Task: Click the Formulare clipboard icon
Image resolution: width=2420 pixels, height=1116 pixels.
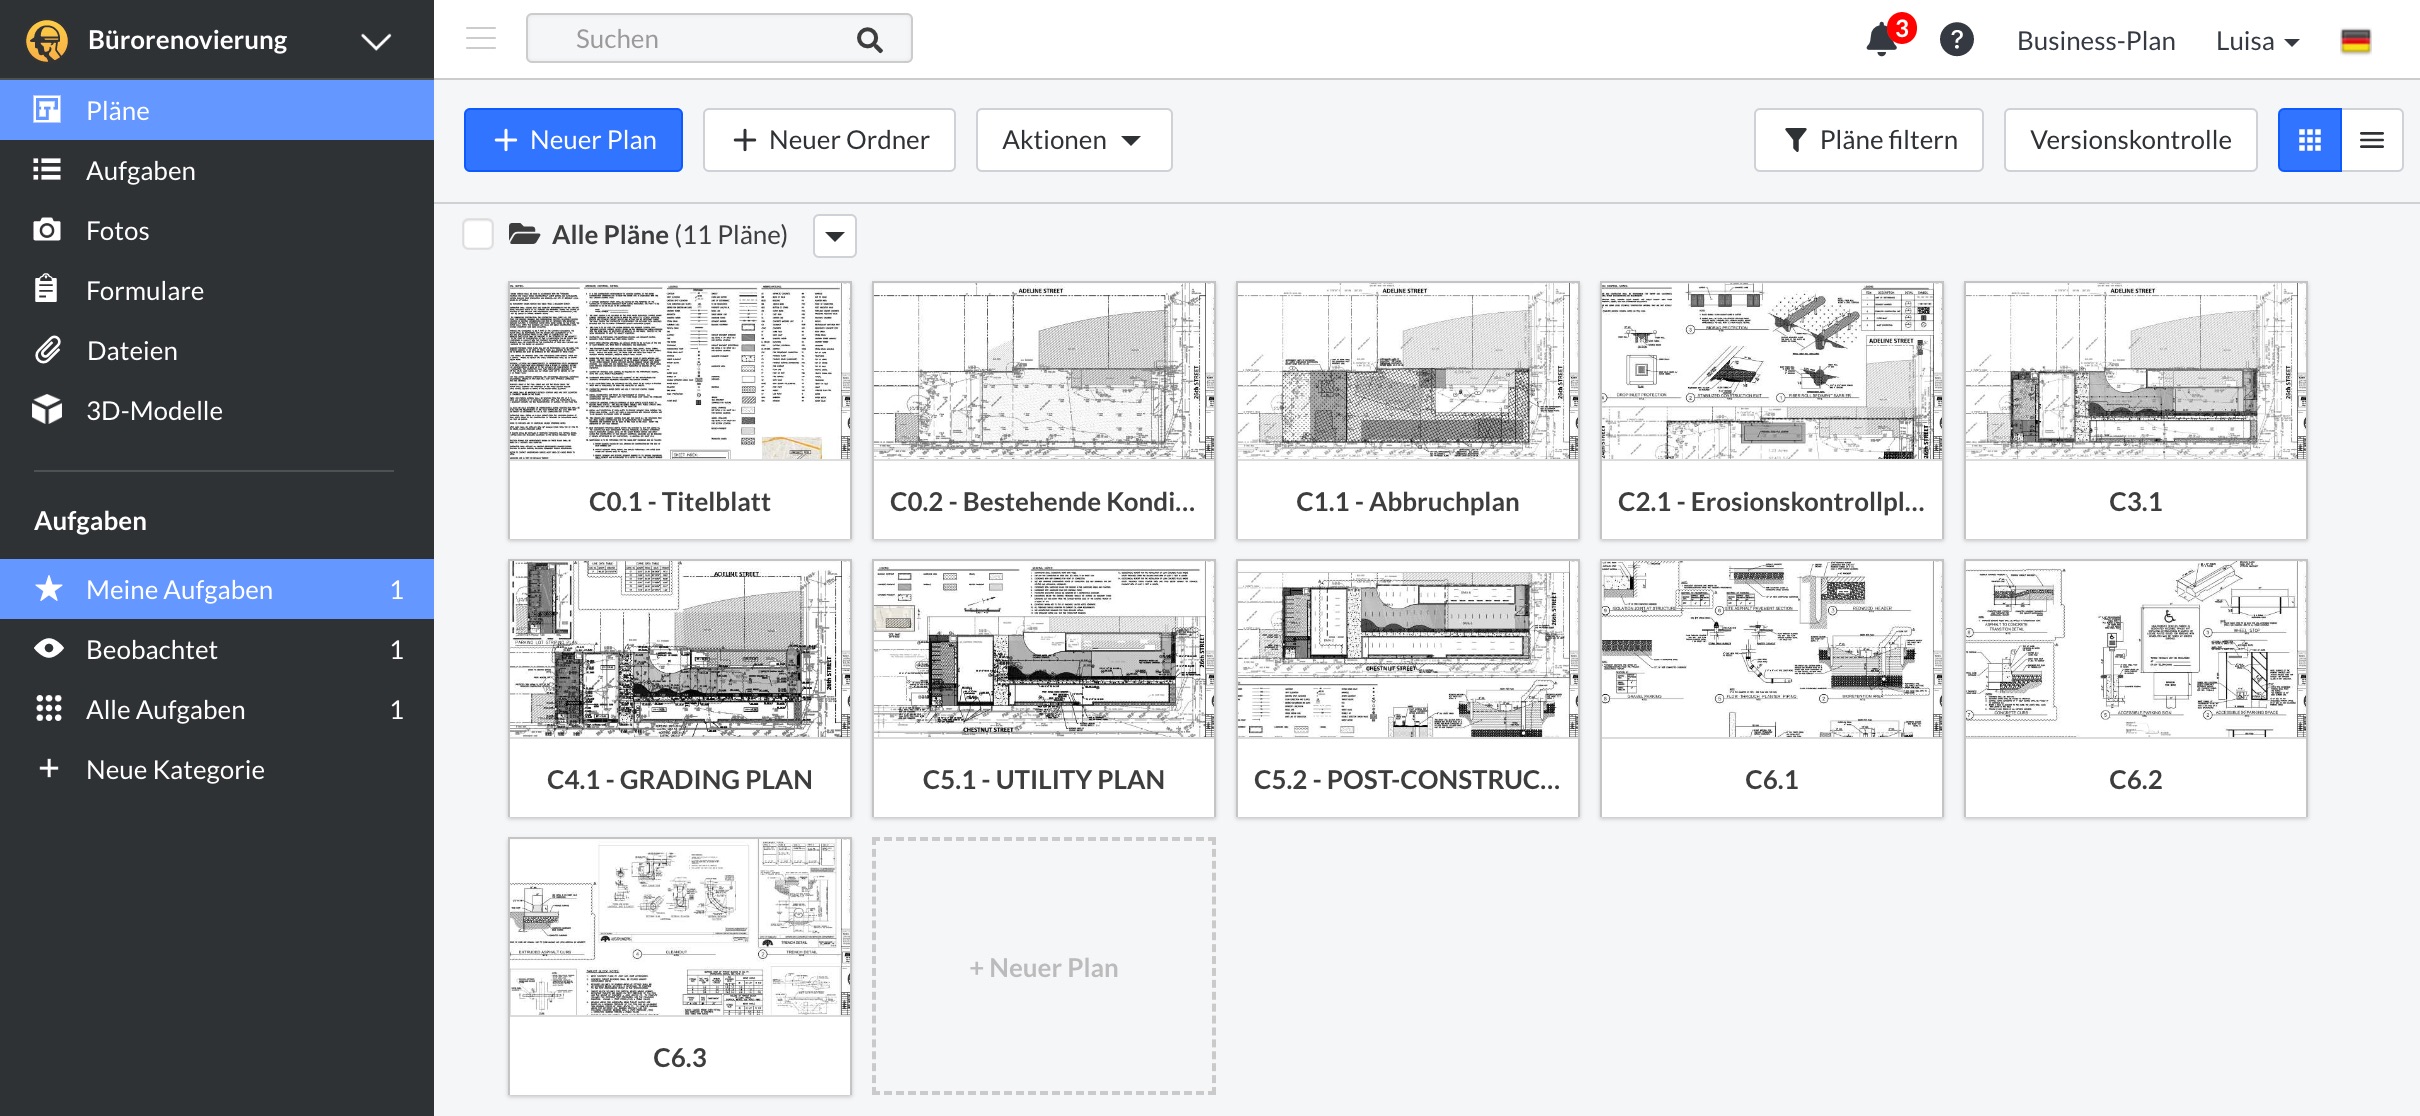Action: click(x=46, y=289)
